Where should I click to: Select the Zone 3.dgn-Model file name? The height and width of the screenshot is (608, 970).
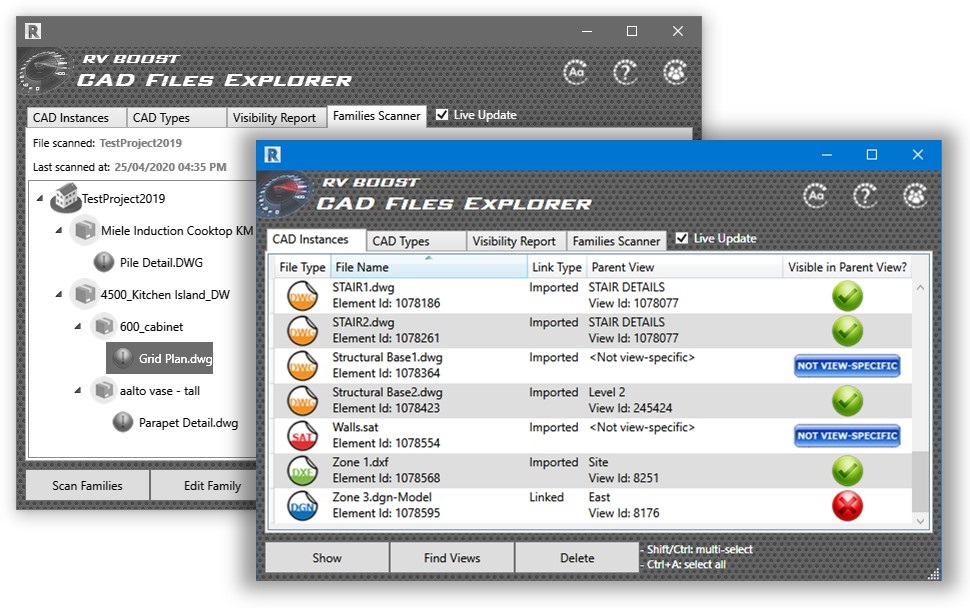tap(382, 497)
